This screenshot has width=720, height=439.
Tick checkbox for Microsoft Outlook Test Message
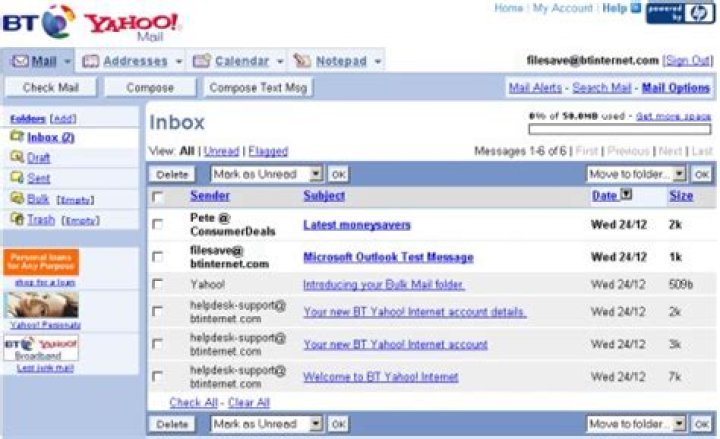pos(158,257)
